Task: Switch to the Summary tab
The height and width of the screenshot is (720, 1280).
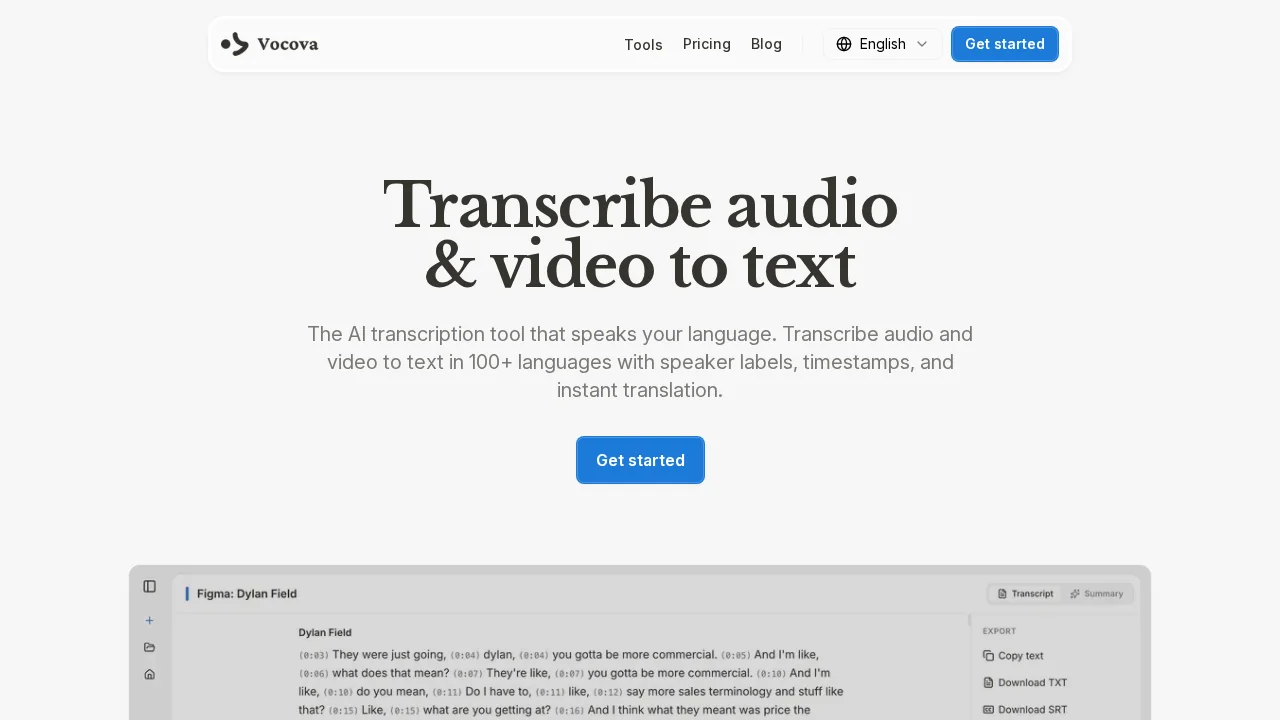Action: point(1097,593)
